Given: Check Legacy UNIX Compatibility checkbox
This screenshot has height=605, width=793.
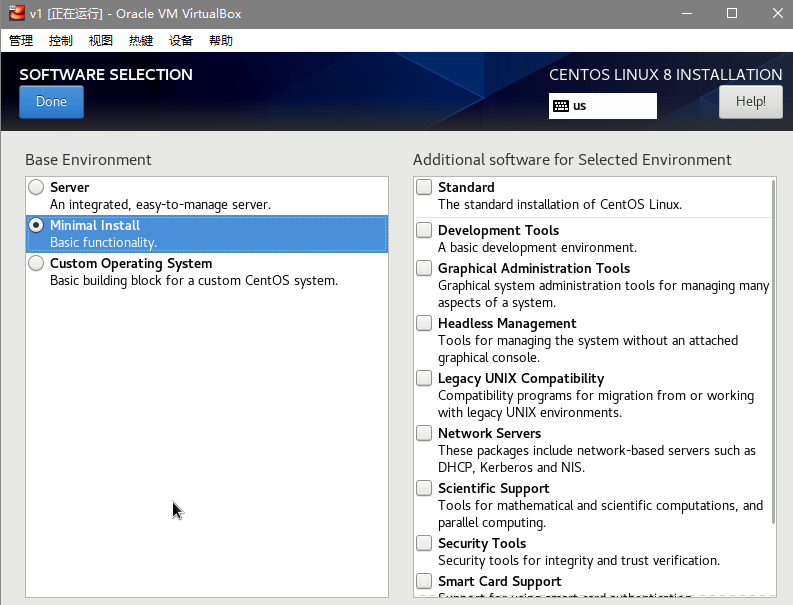Looking at the screenshot, I should (424, 378).
